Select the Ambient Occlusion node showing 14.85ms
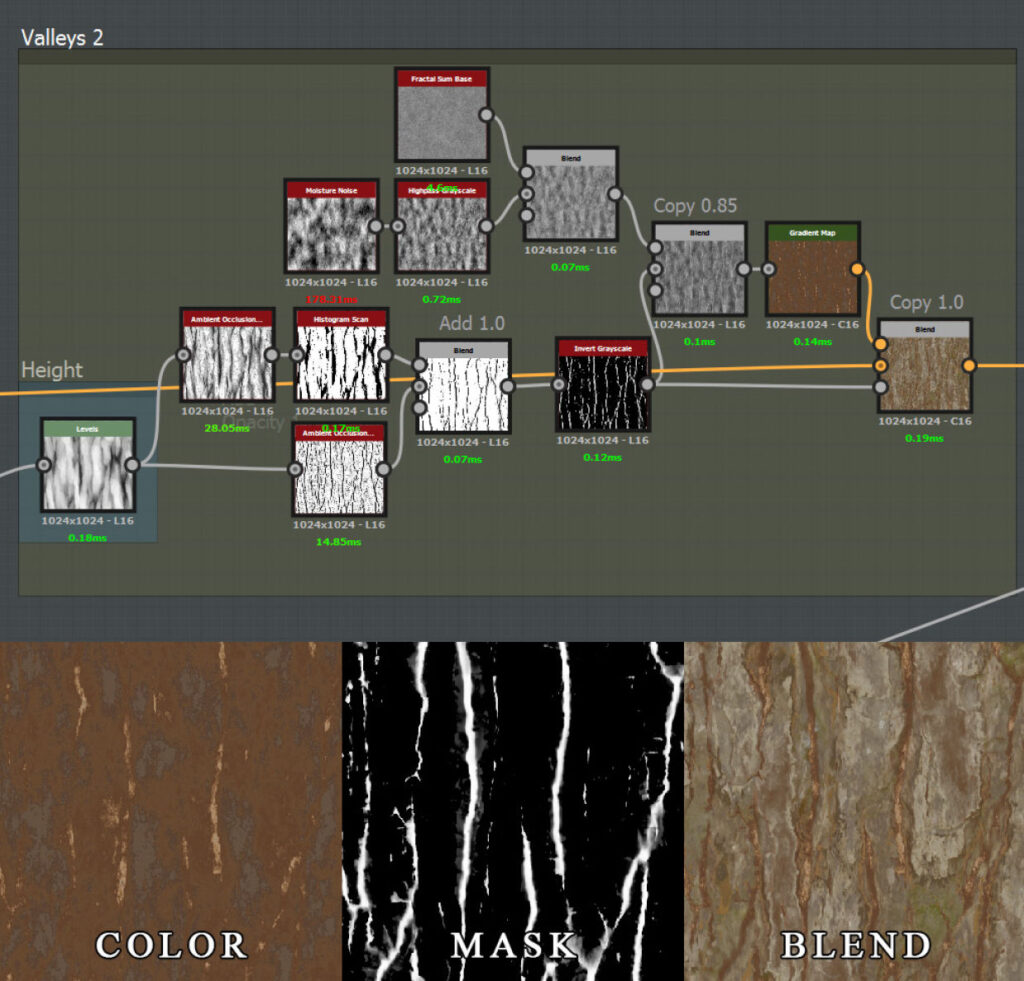The width and height of the screenshot is (1024, 981). [339, 469]
